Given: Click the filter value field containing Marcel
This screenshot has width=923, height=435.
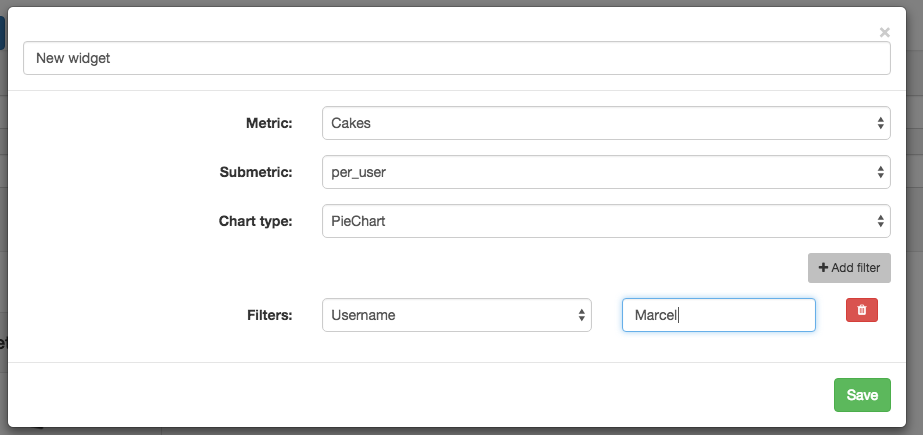Looking at the screenshot, I should [718, 315].
